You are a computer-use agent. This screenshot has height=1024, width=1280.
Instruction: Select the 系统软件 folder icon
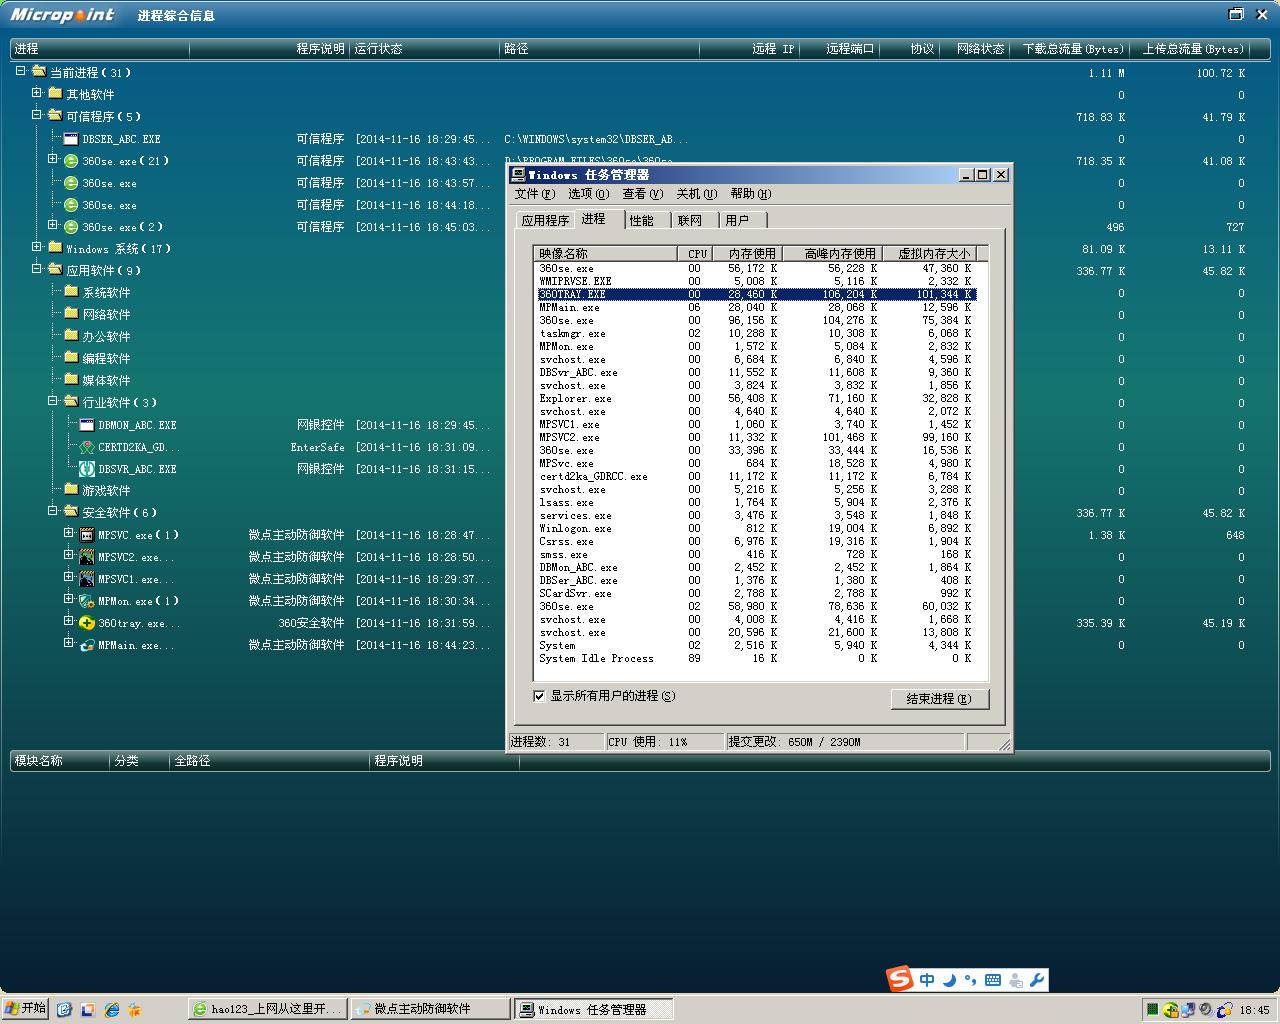(71, 292)
